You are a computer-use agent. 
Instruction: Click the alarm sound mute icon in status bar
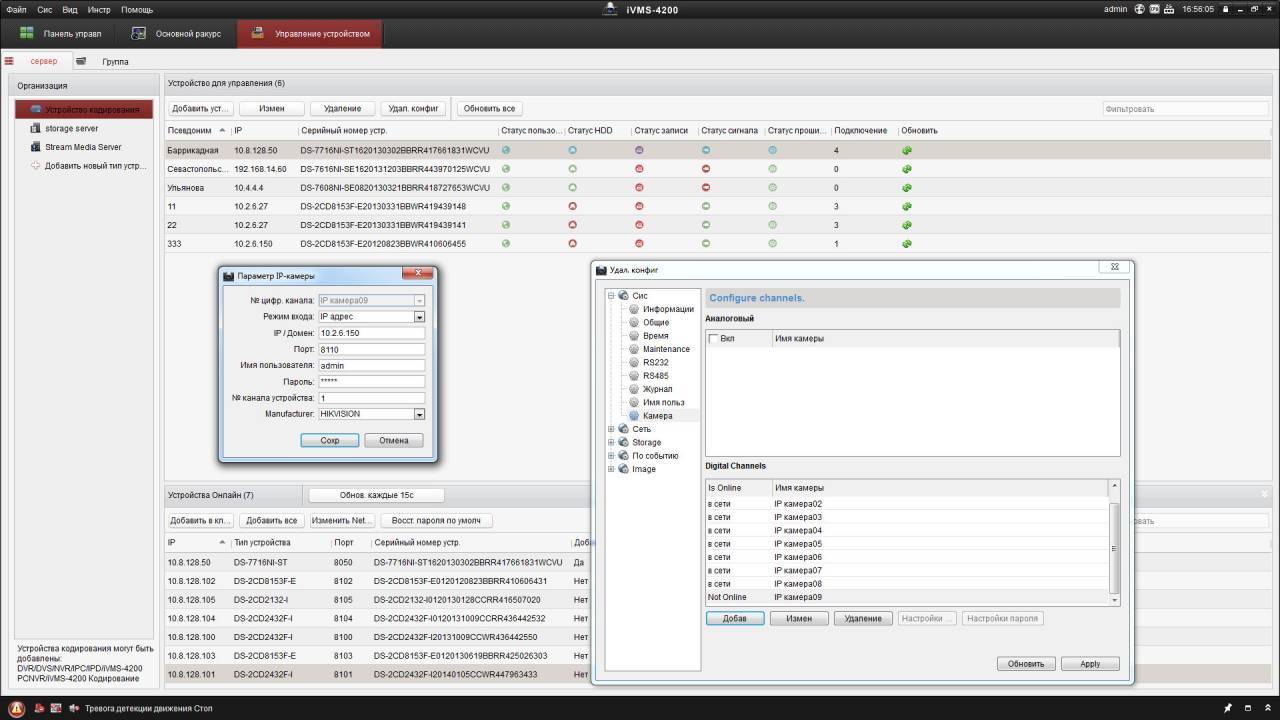pyautogui.click(x=74, y=708)
